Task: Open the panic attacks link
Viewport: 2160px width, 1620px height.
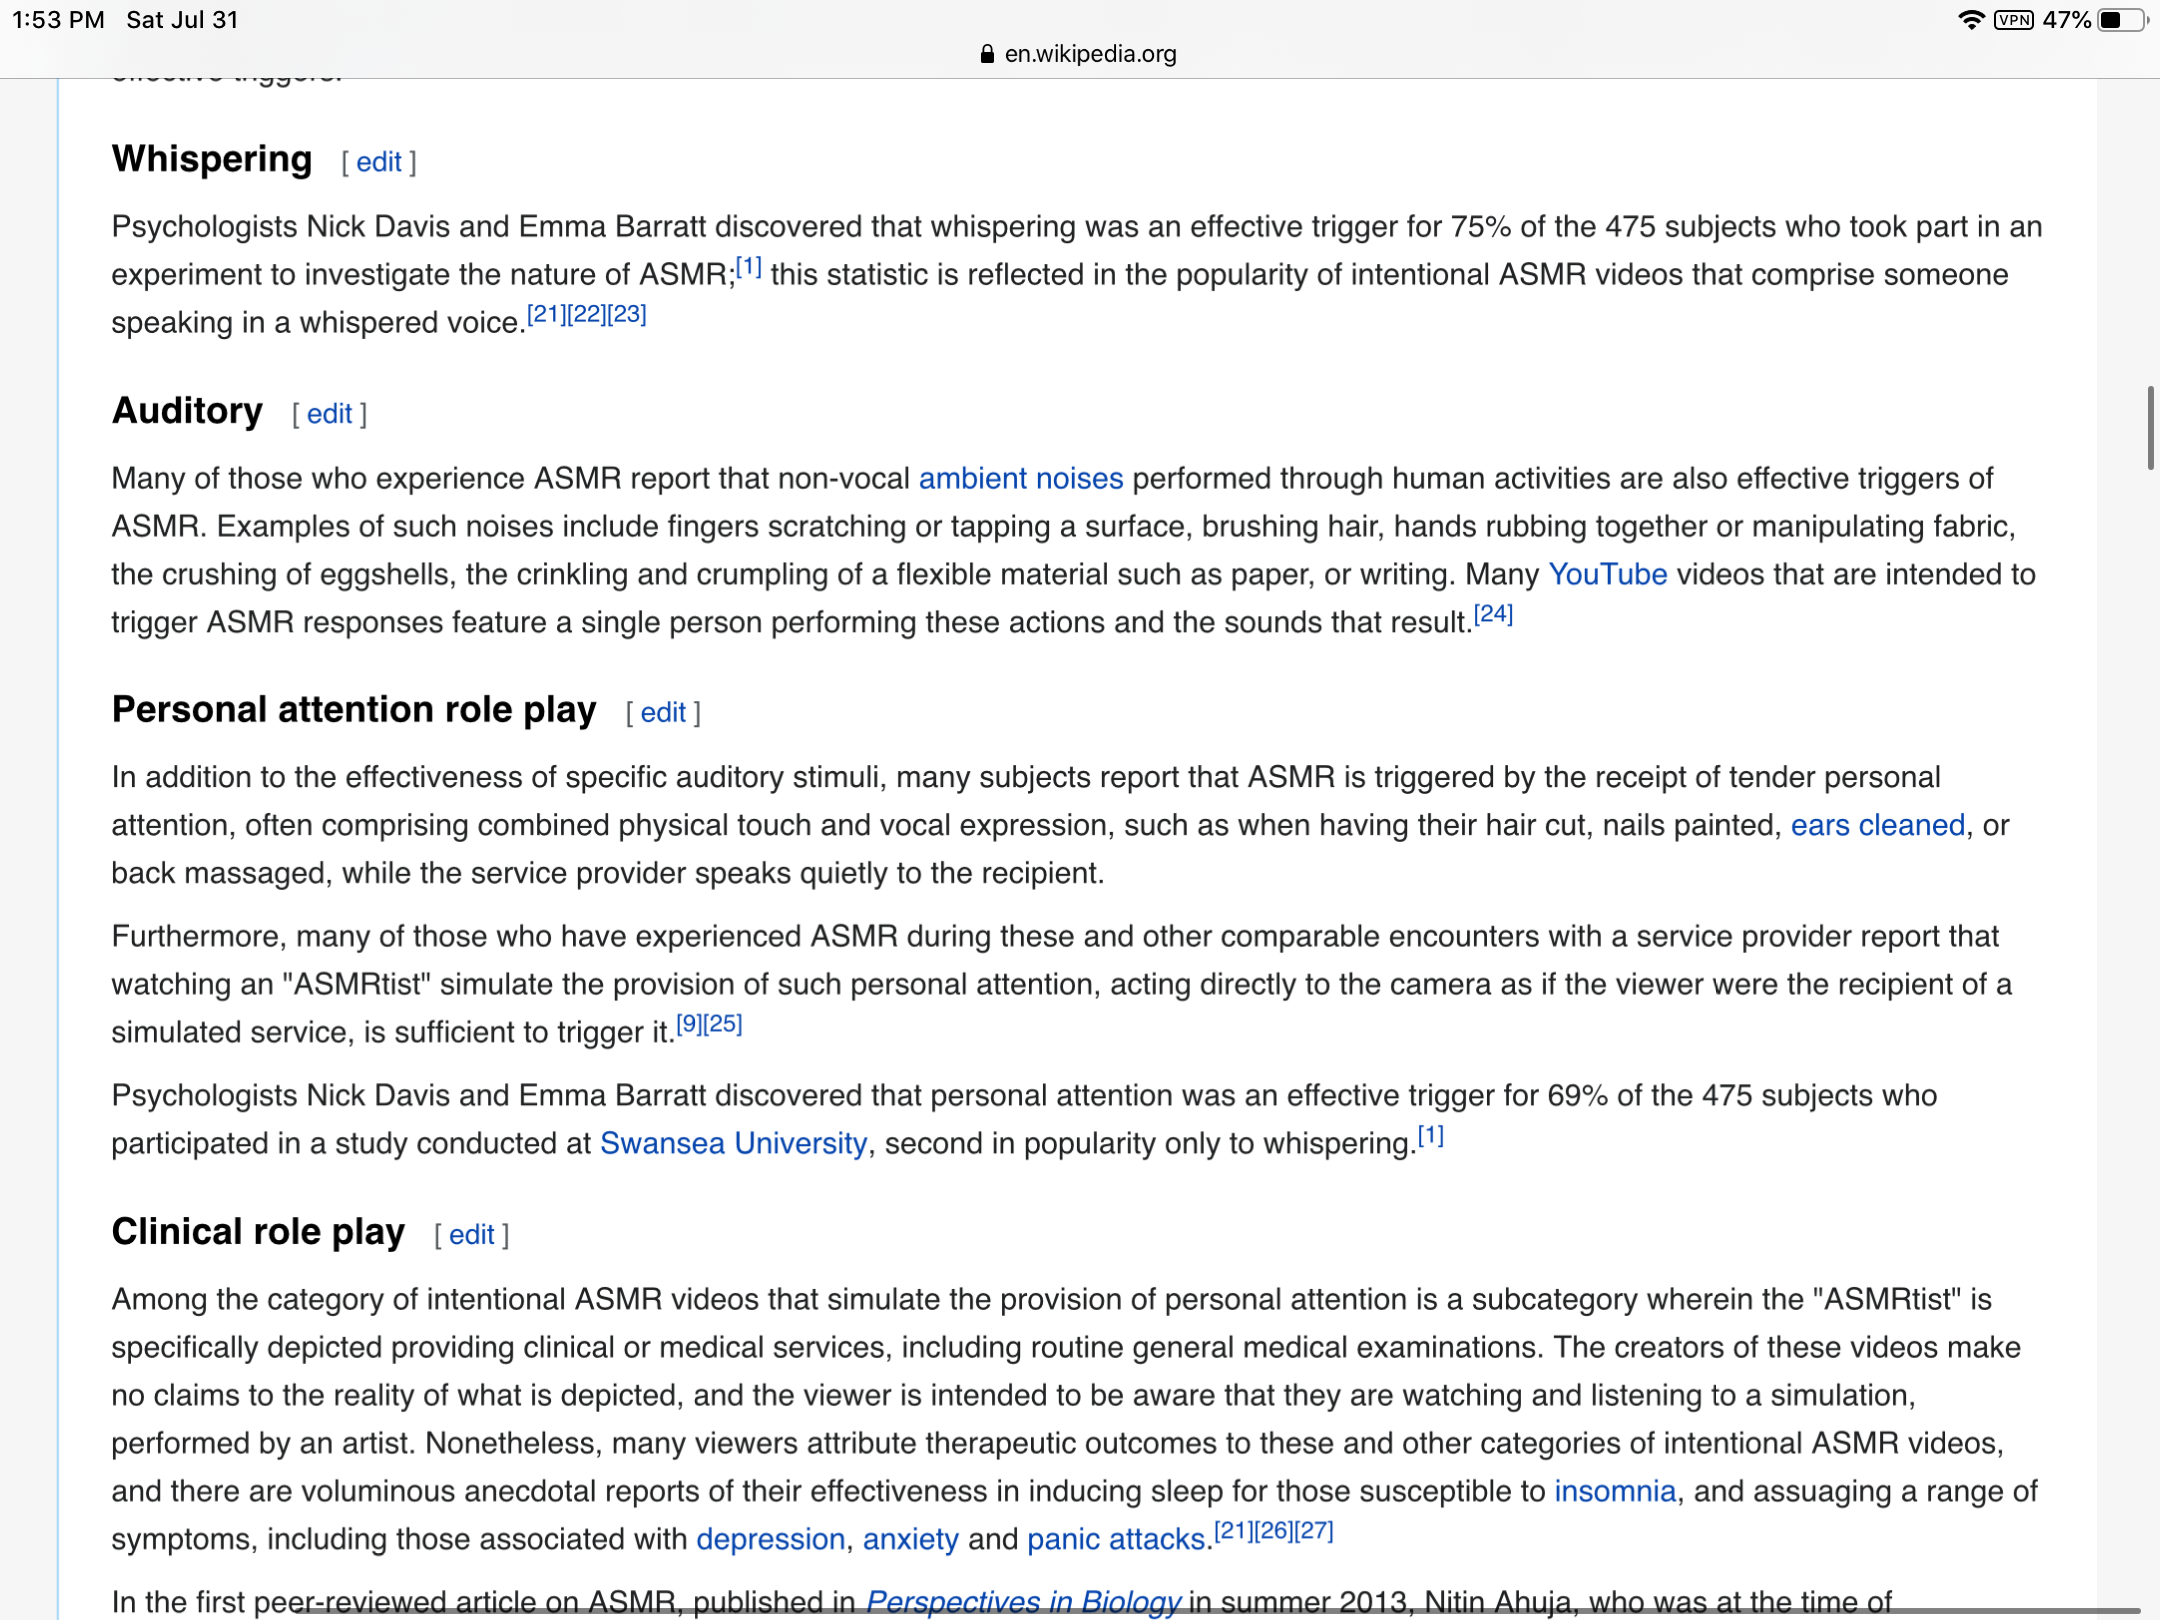Action: coord(1116,1540)
